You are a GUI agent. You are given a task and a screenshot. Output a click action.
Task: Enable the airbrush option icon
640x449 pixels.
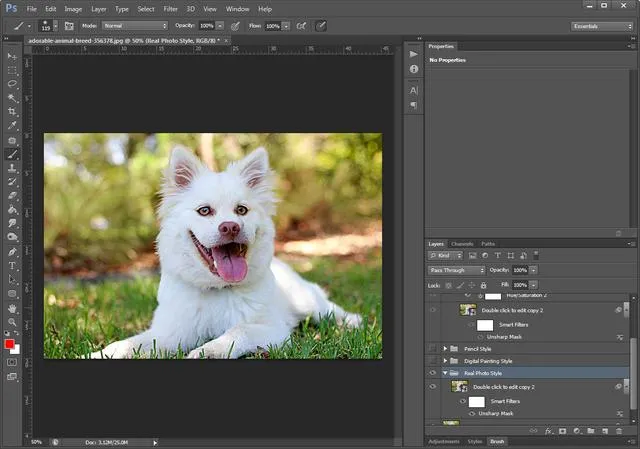pyautogui.click(x=301, y=26)
